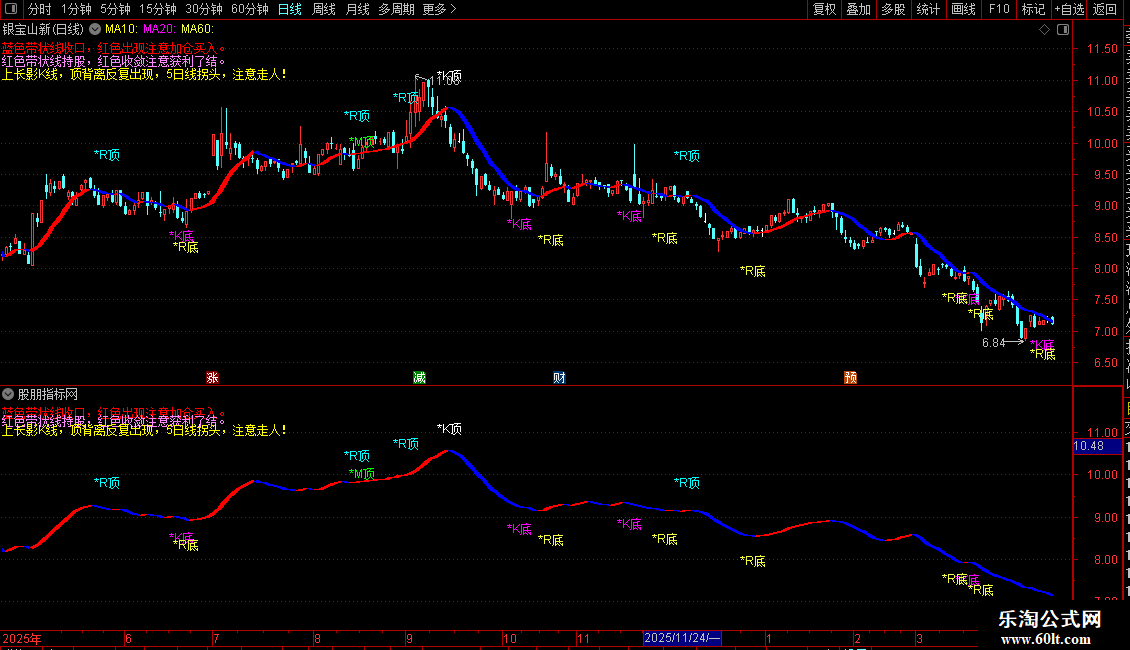Click the highlighted date 2025/11/24 on axis

click(682, 638)
